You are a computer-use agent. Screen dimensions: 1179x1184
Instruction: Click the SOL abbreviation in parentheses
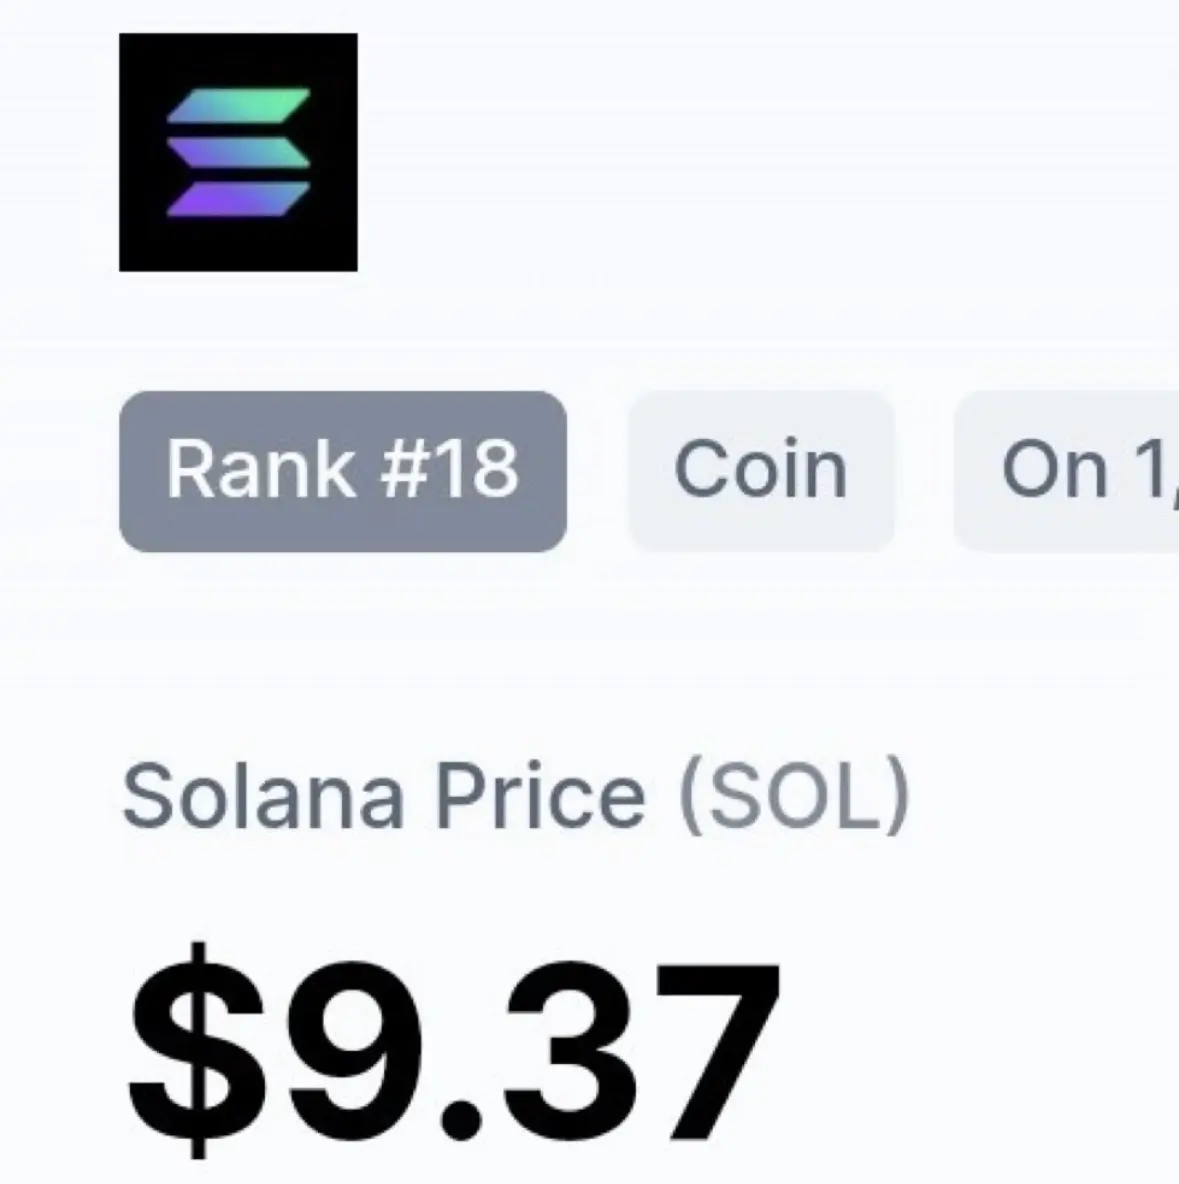click(794, 797)
